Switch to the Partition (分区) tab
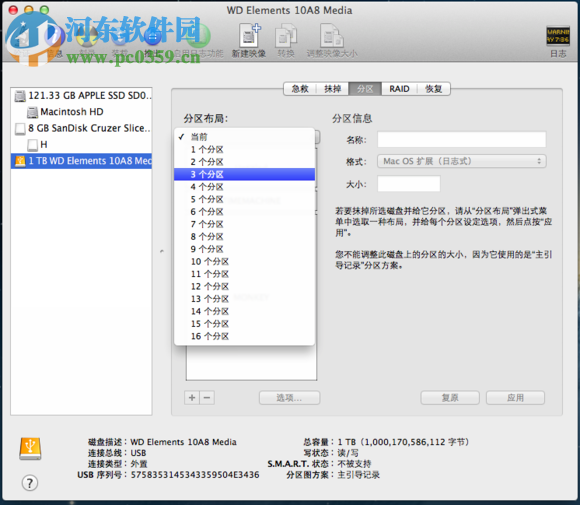Image resolution: width=580 pixels, height=505 pixels. point(365,89)
